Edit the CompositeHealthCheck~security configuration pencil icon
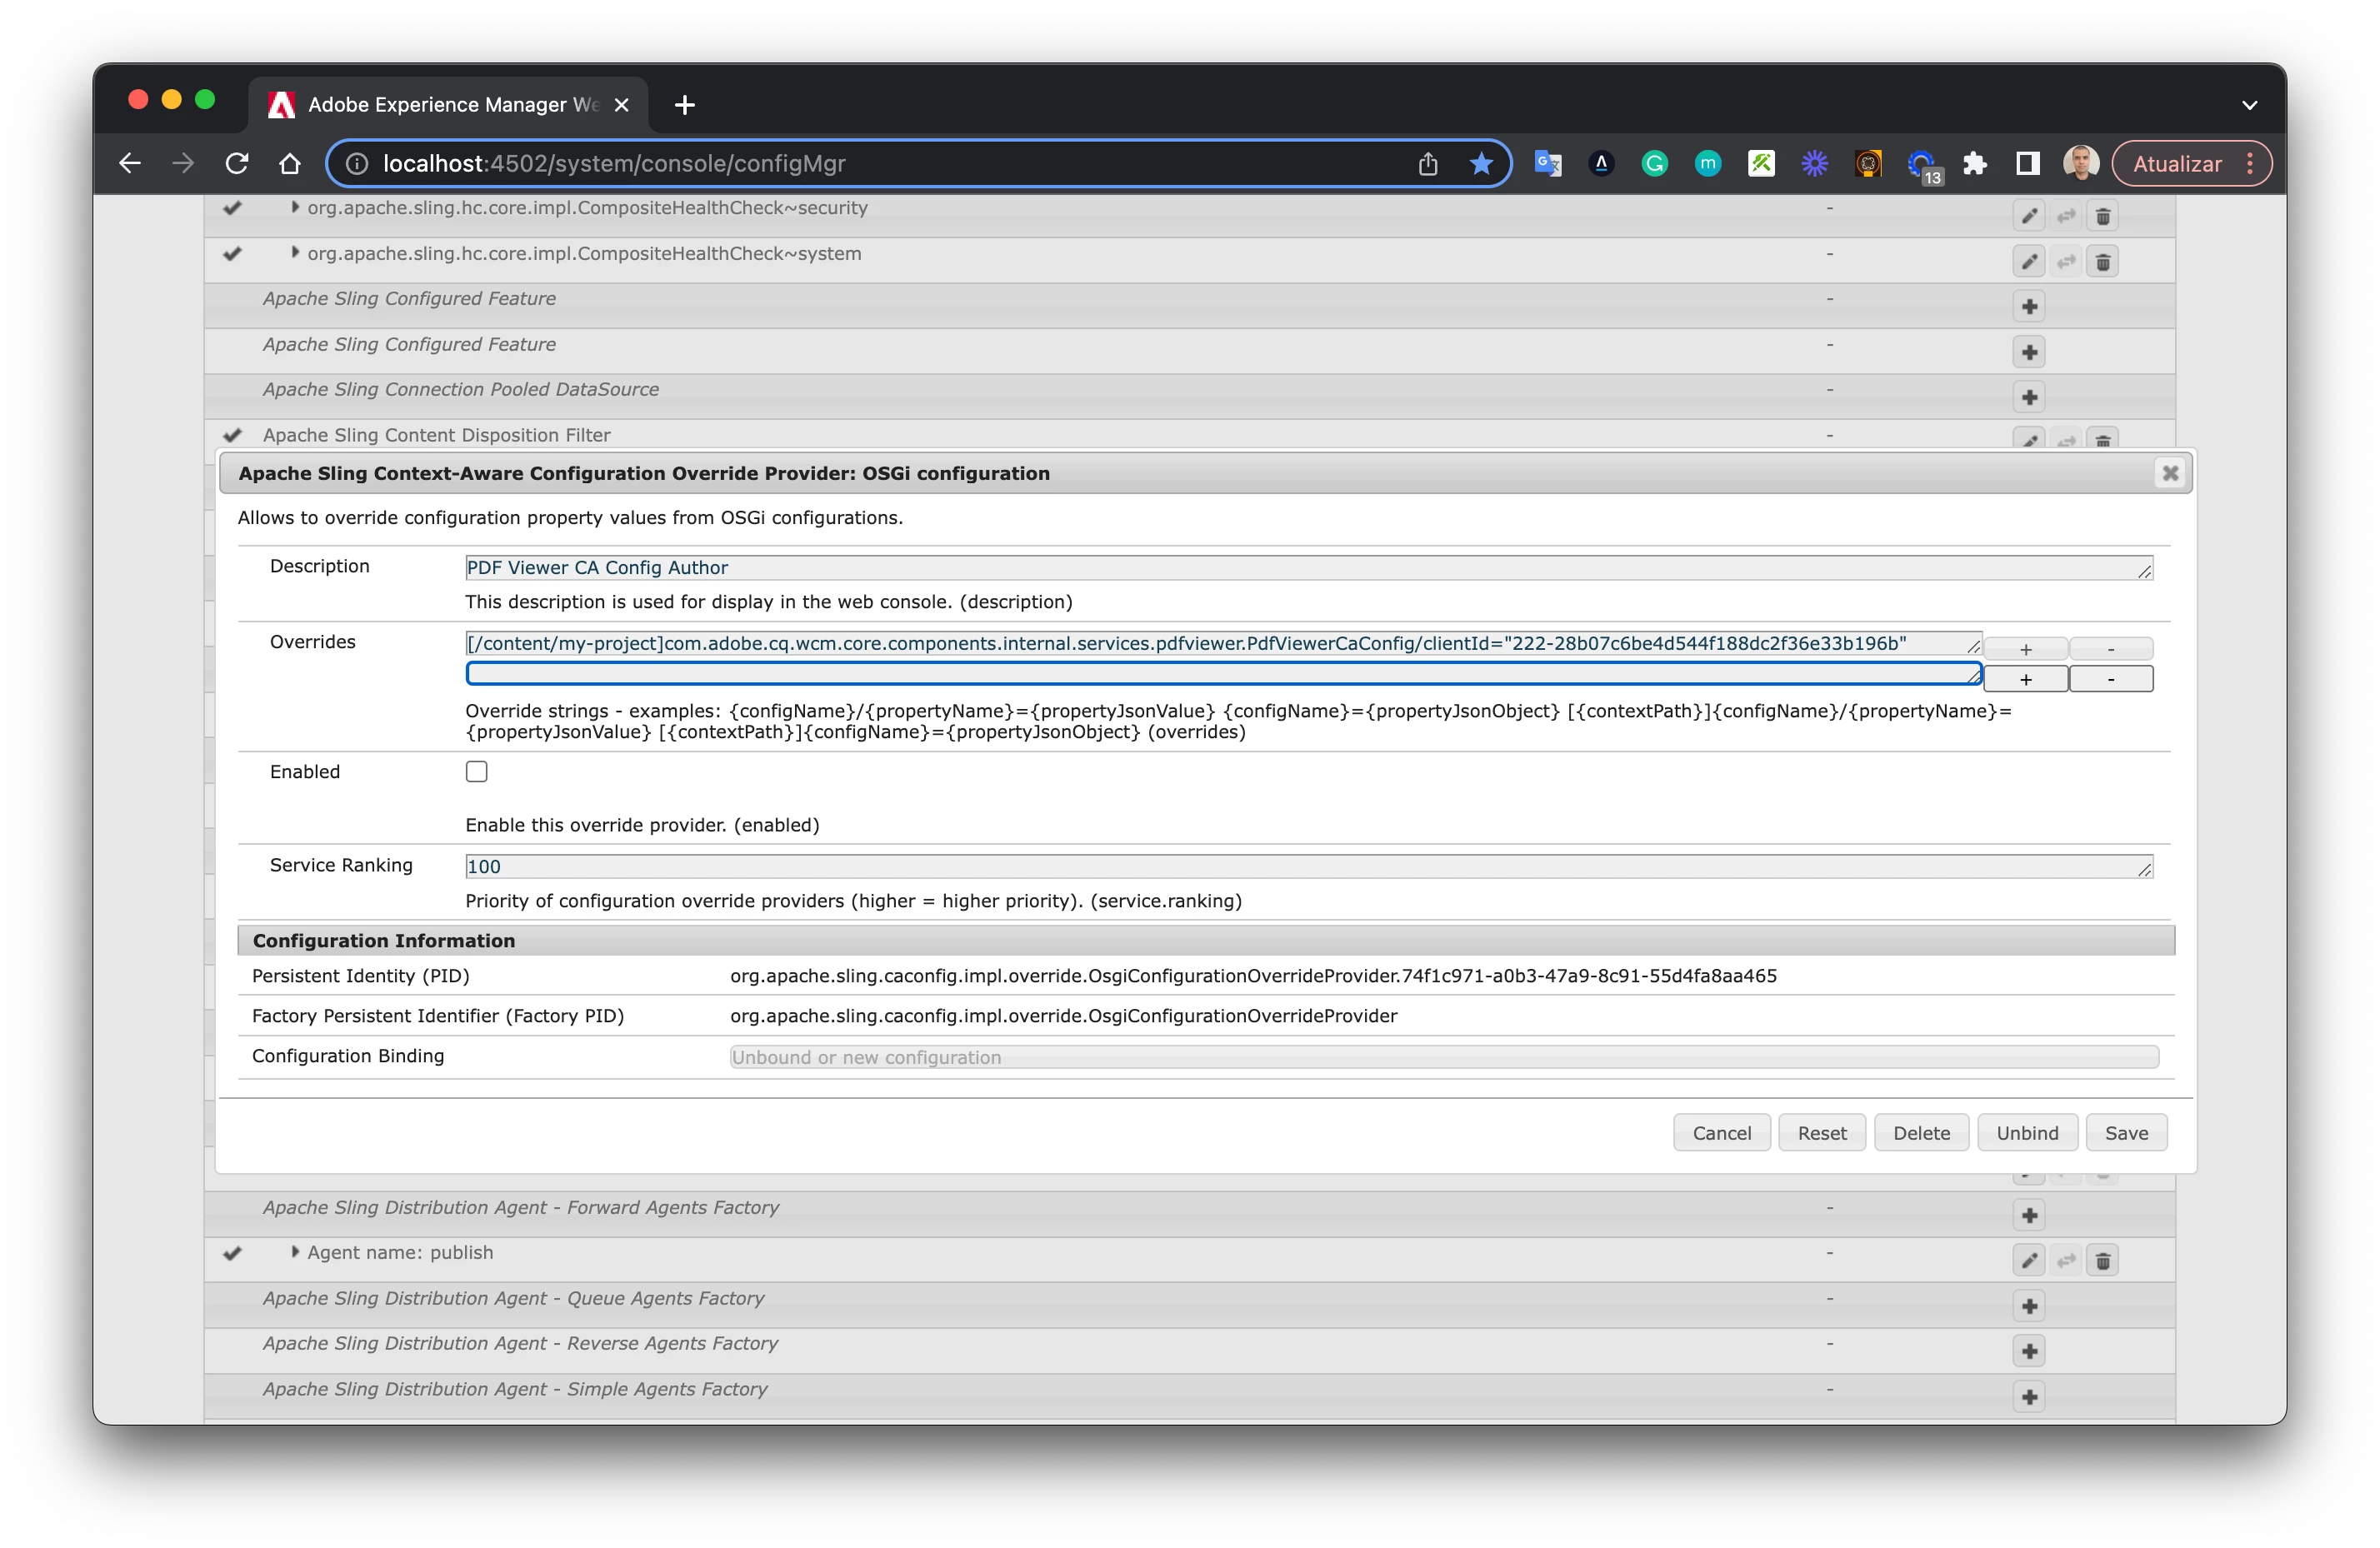2380x1548 pixels. [x=2028, y=216]
